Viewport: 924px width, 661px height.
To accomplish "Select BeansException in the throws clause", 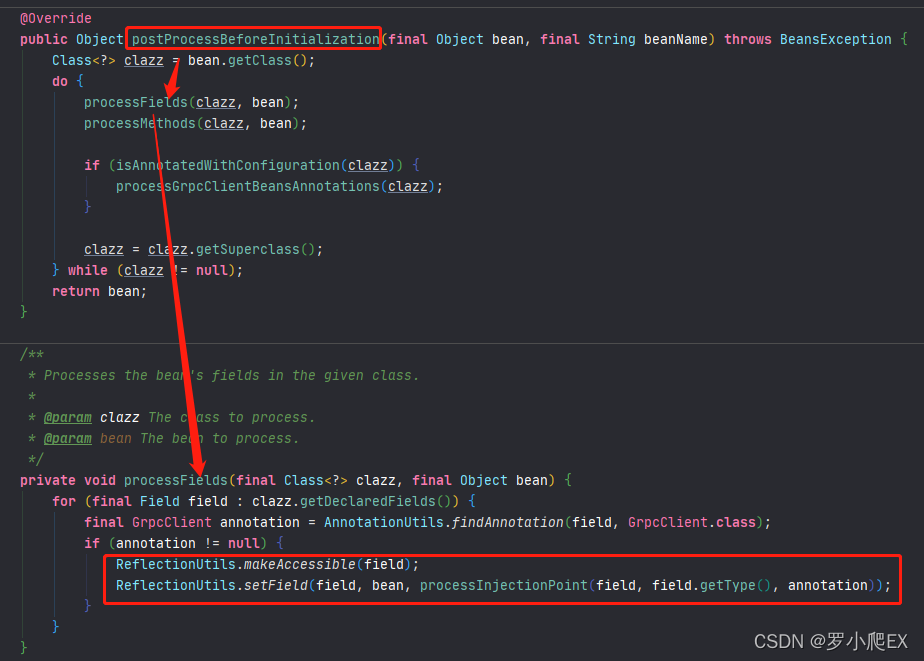I will click(x=835, y=38).
